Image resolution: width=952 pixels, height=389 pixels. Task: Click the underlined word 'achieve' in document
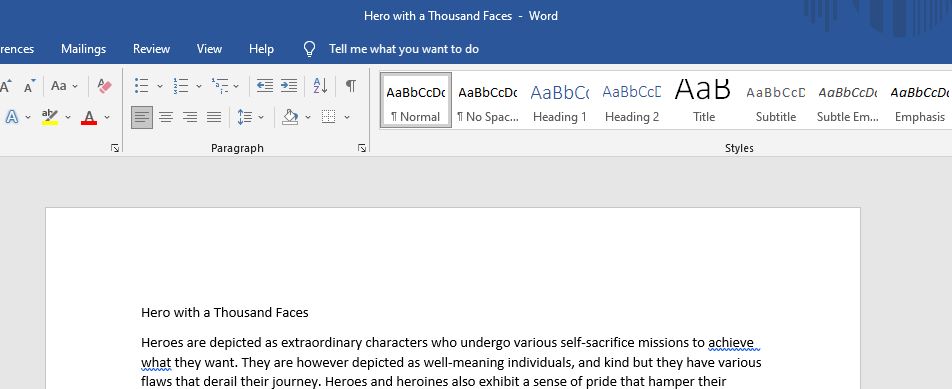pyautogui.click(x=731, y=343)
